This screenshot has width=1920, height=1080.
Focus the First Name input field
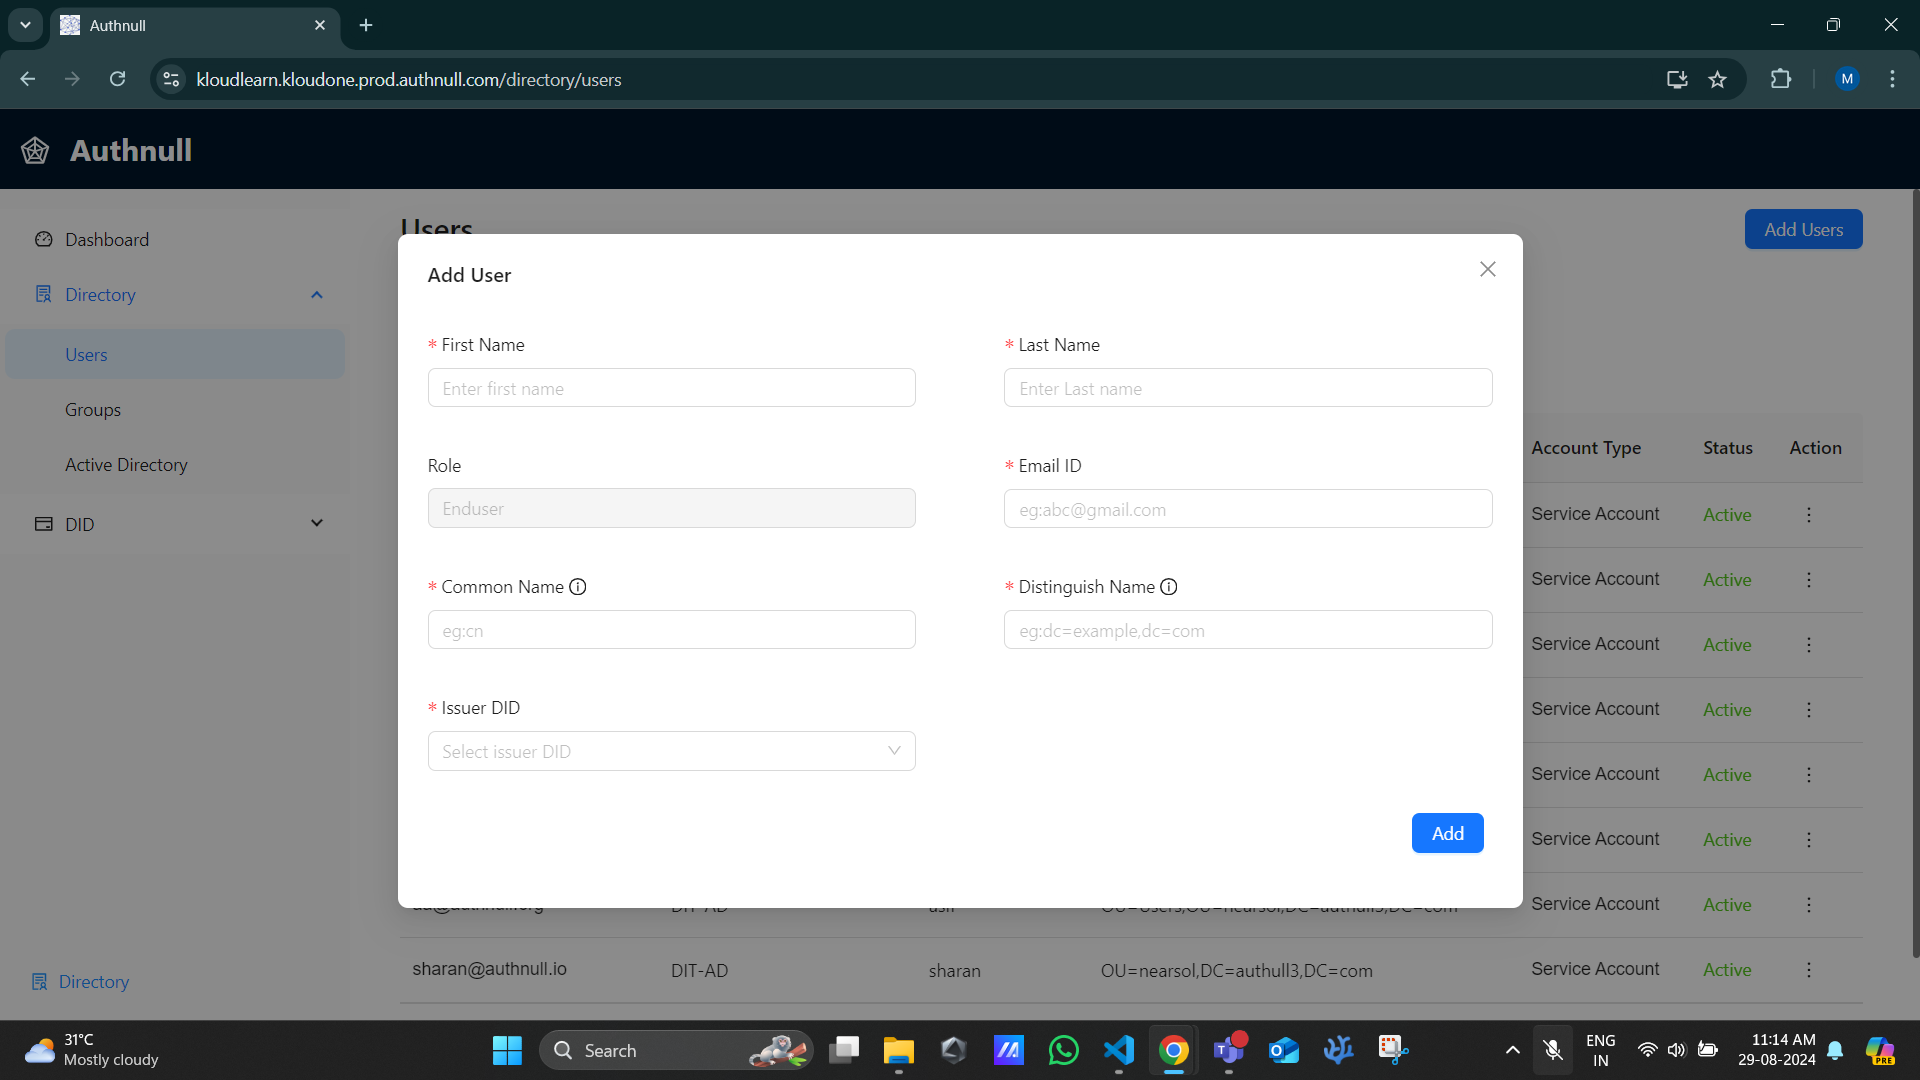[671, 388]
